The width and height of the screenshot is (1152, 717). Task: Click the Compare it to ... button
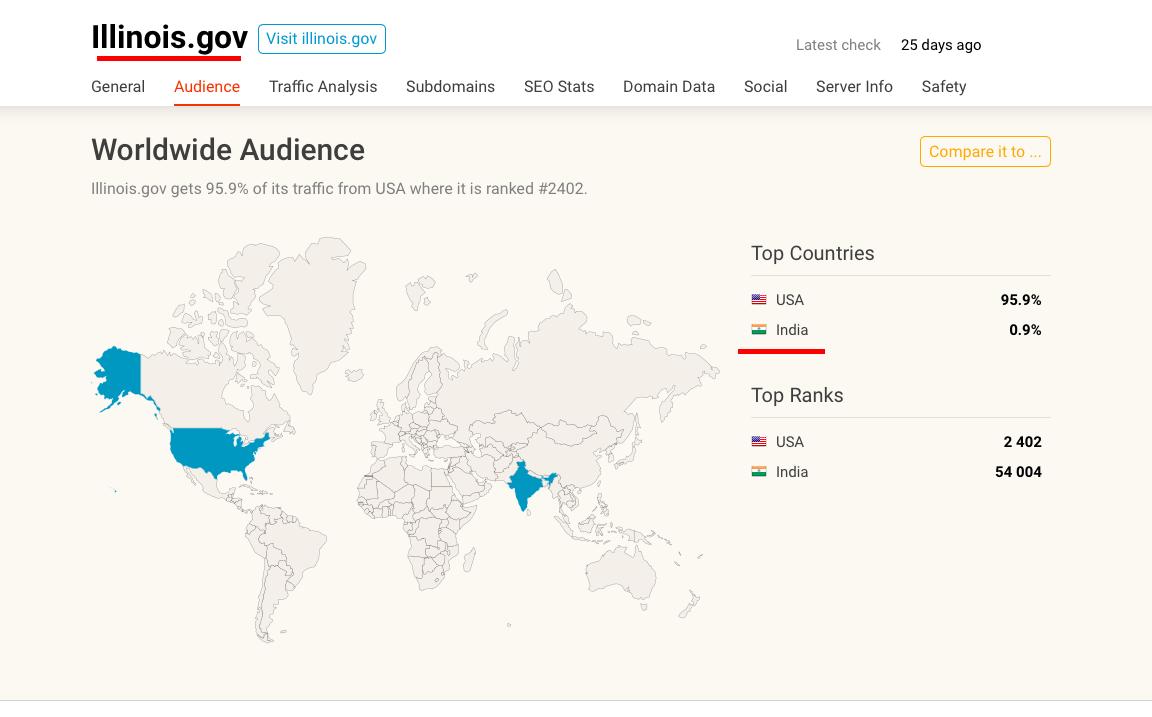click(x=985, y=151)
